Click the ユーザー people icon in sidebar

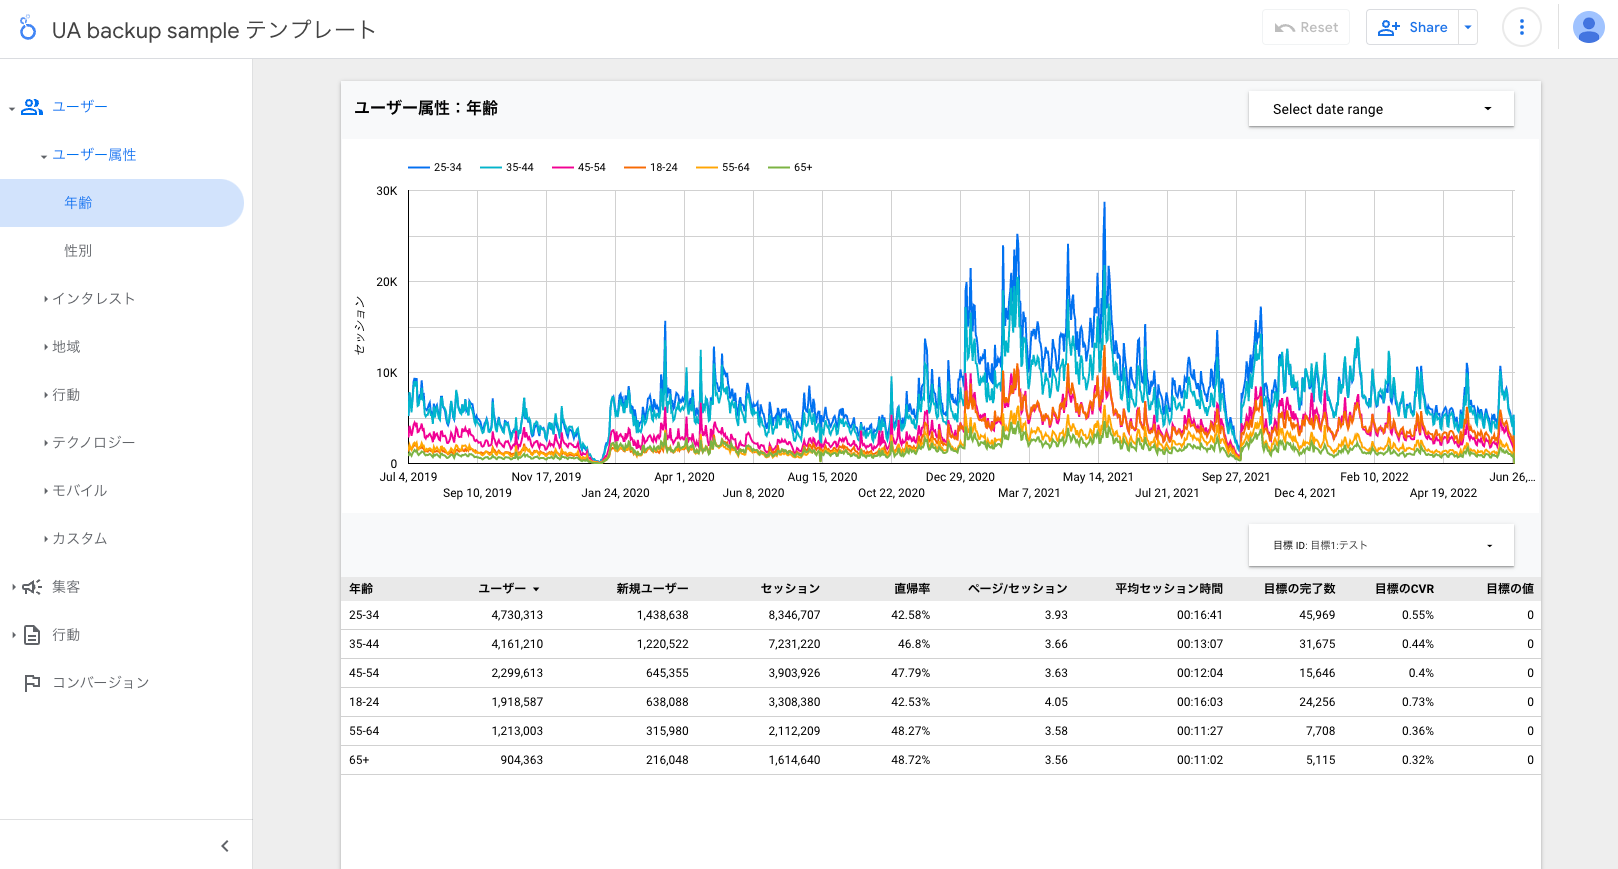(32, 107)
